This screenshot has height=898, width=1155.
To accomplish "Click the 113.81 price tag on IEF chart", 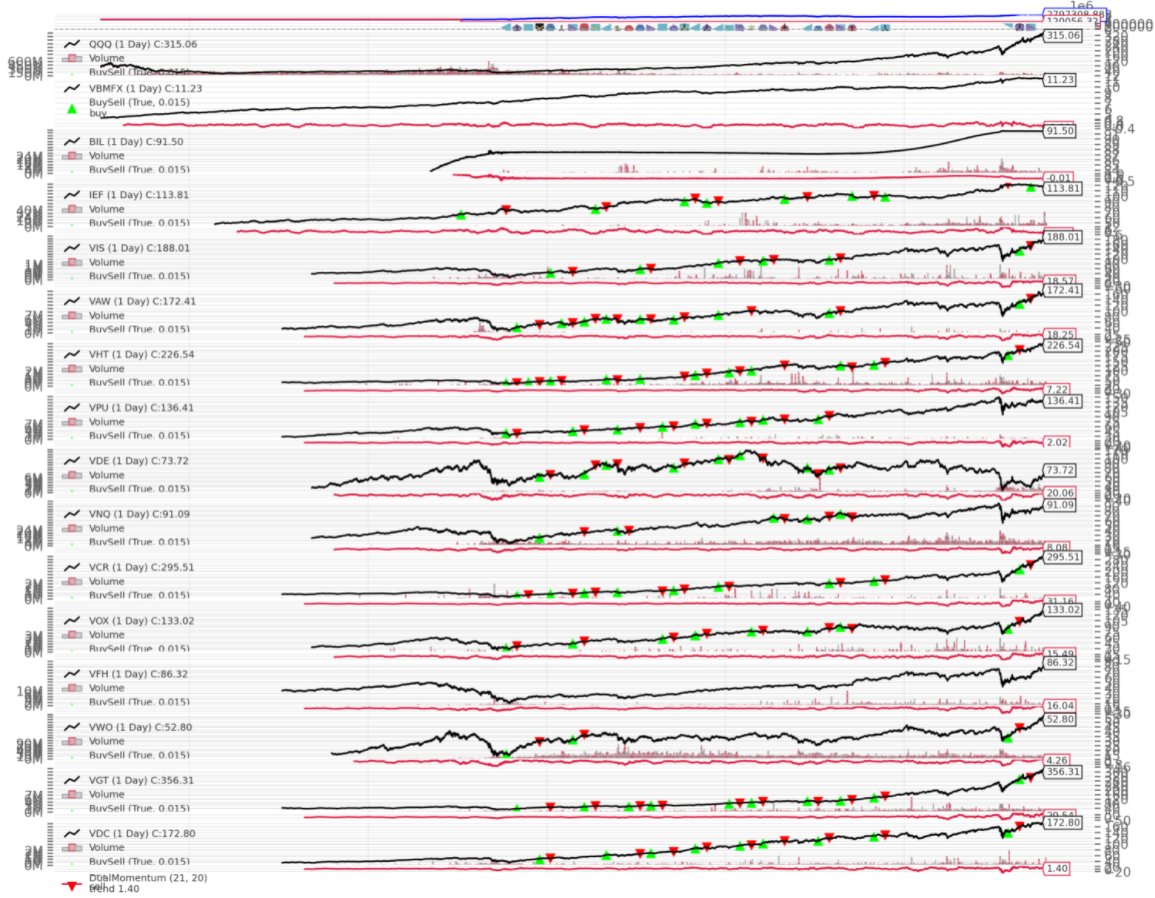I will click(x=1062, y=188).
